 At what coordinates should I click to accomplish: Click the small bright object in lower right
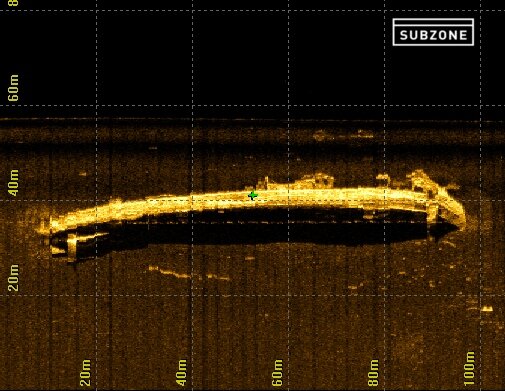[x=487, y=309]
